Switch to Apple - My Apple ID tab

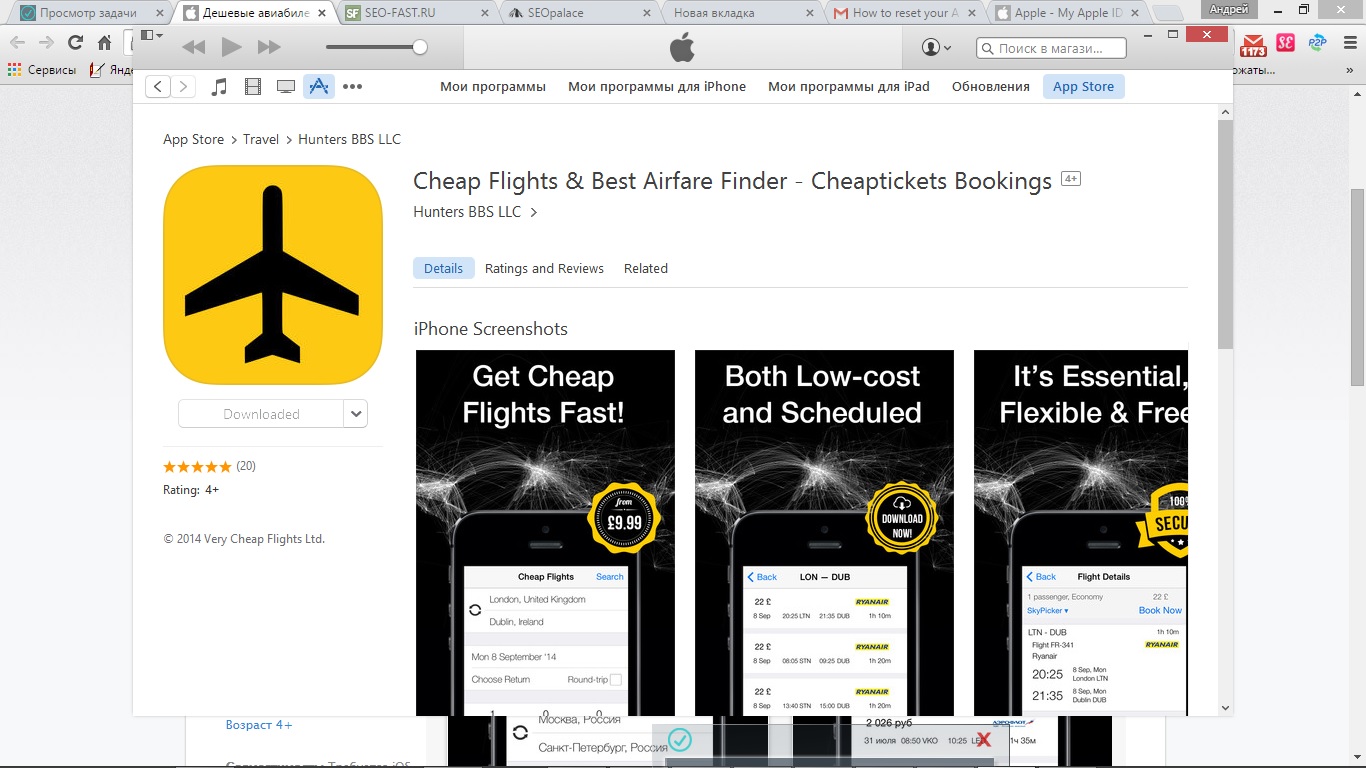tap(1065, 13)
